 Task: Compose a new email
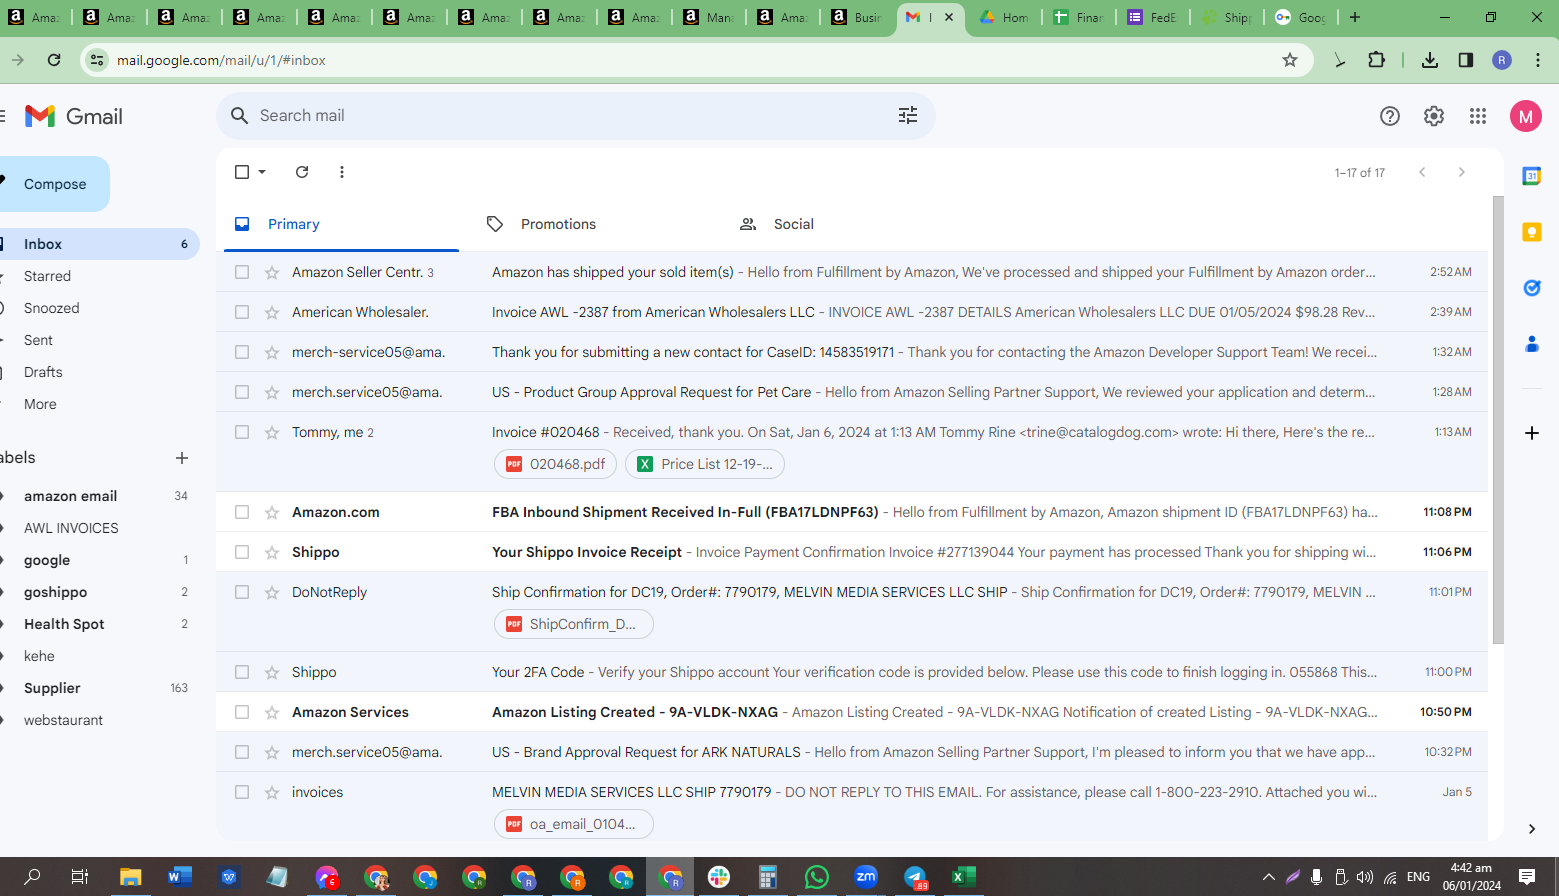pyautogui.click(x=54, y=184)
